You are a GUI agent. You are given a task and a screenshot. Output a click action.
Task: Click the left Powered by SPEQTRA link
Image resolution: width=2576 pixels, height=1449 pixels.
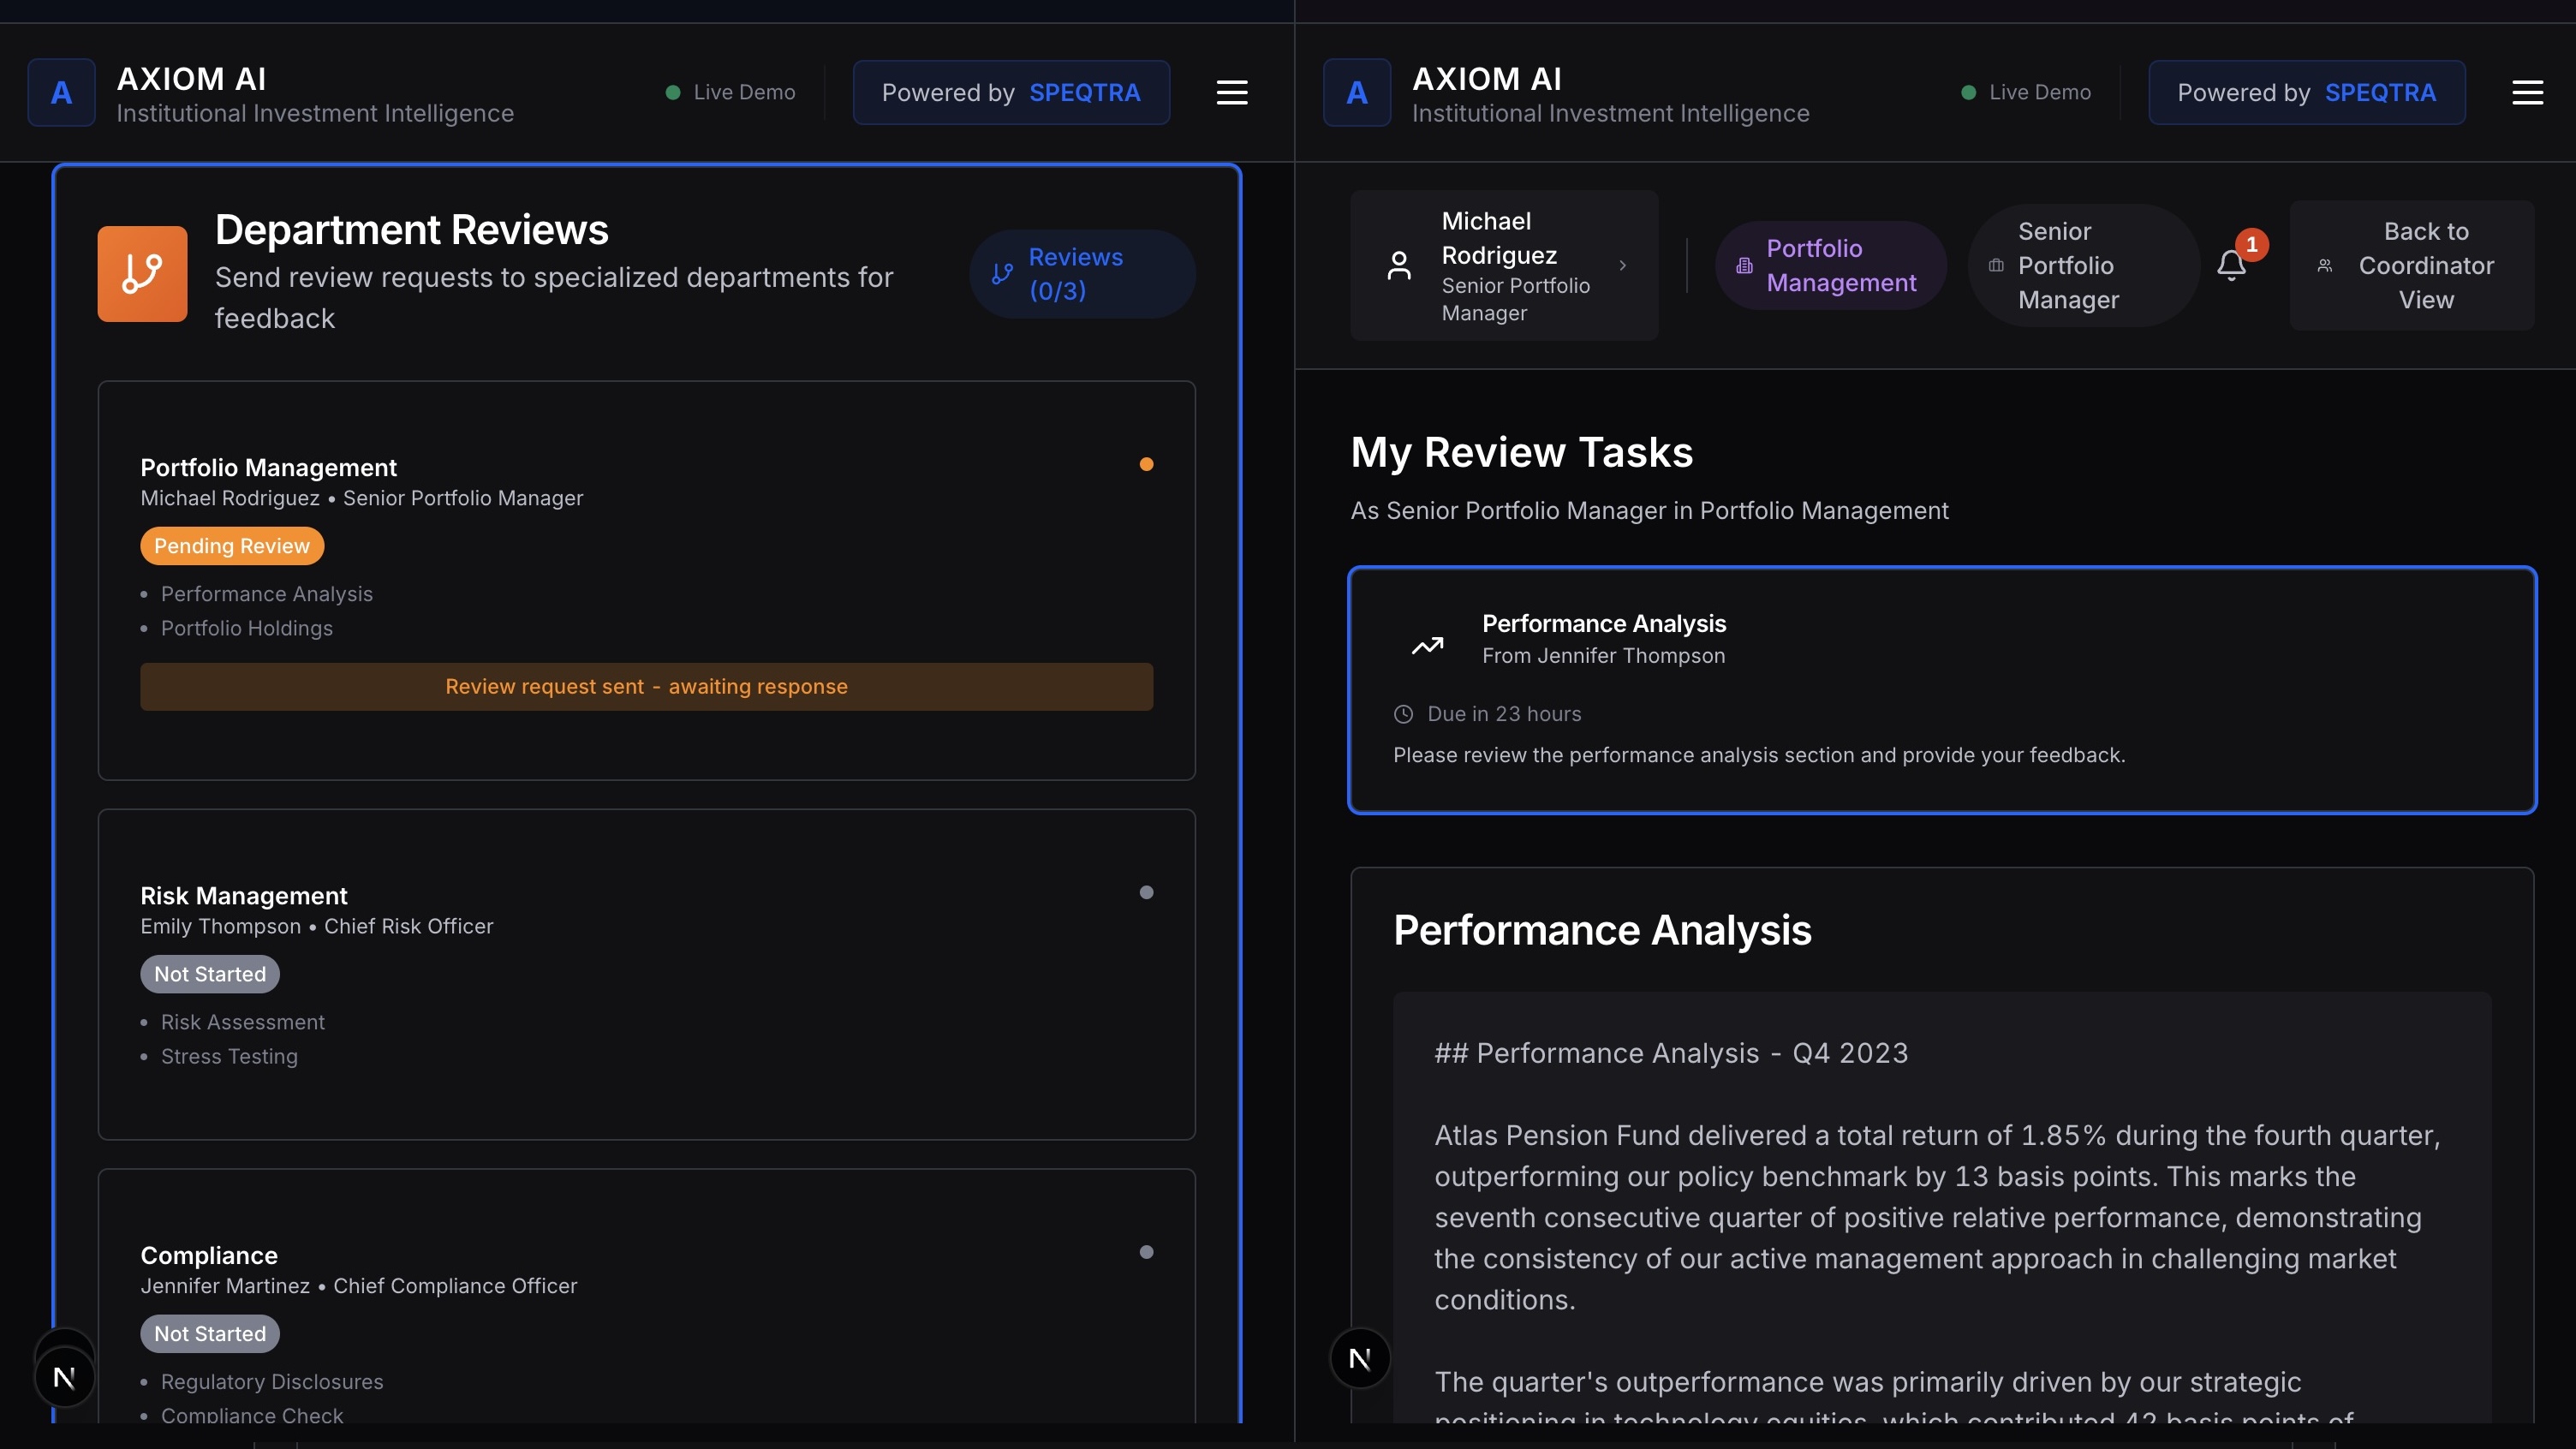tap(1010, 92)
